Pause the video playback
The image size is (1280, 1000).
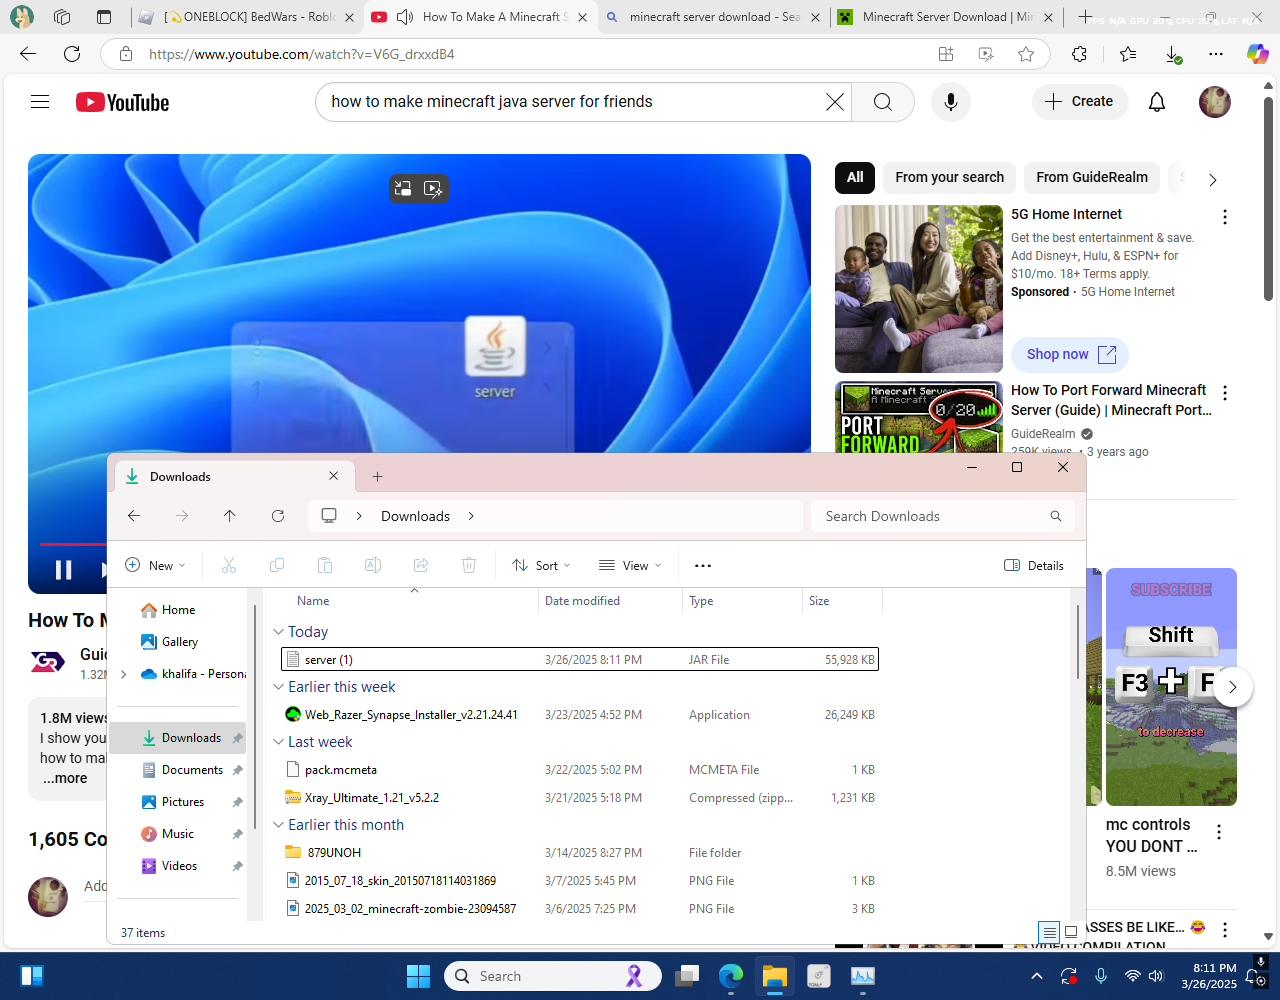point(63,570)
